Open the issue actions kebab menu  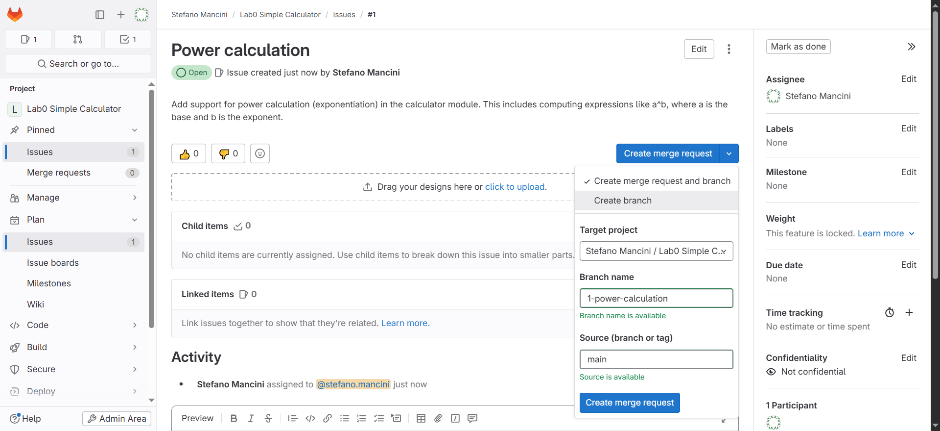pyautogui.click(x=729, y=49)
